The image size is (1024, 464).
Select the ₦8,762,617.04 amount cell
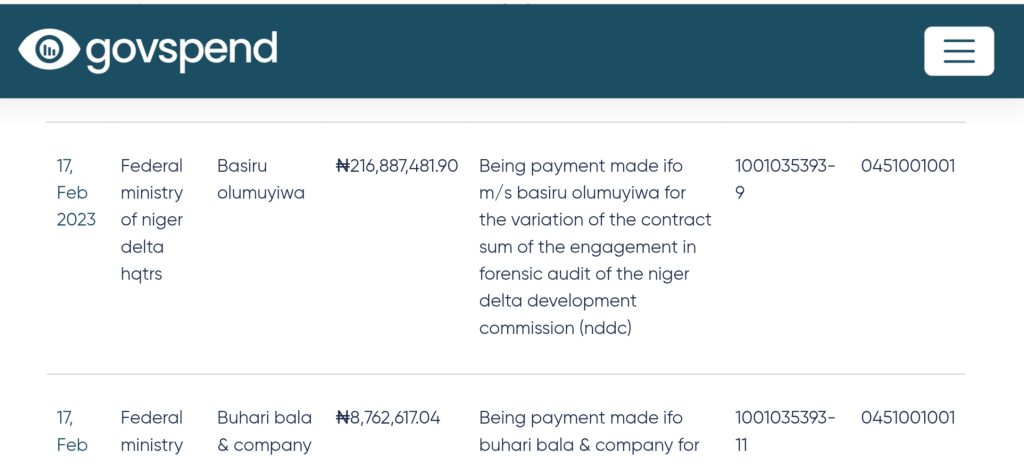(x=388, y=418)
